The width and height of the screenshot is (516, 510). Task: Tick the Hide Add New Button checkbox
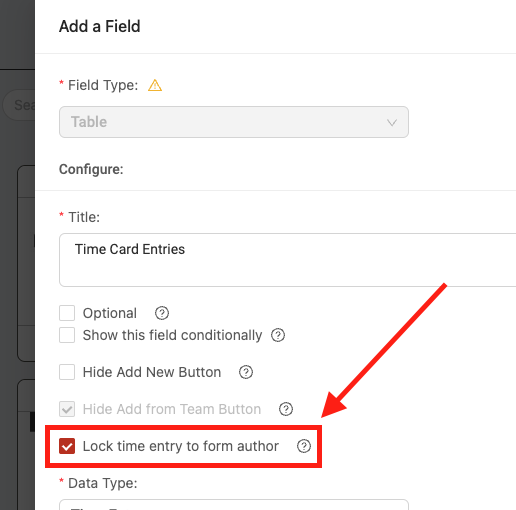(67, 372)
